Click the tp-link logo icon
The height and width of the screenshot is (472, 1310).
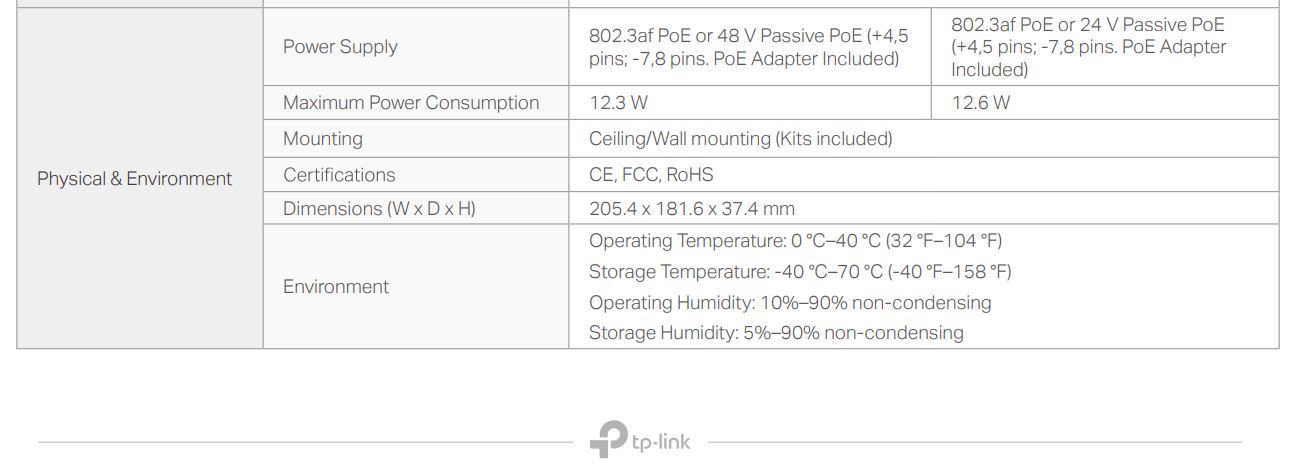pyautogui.click(x=608, y=440)
